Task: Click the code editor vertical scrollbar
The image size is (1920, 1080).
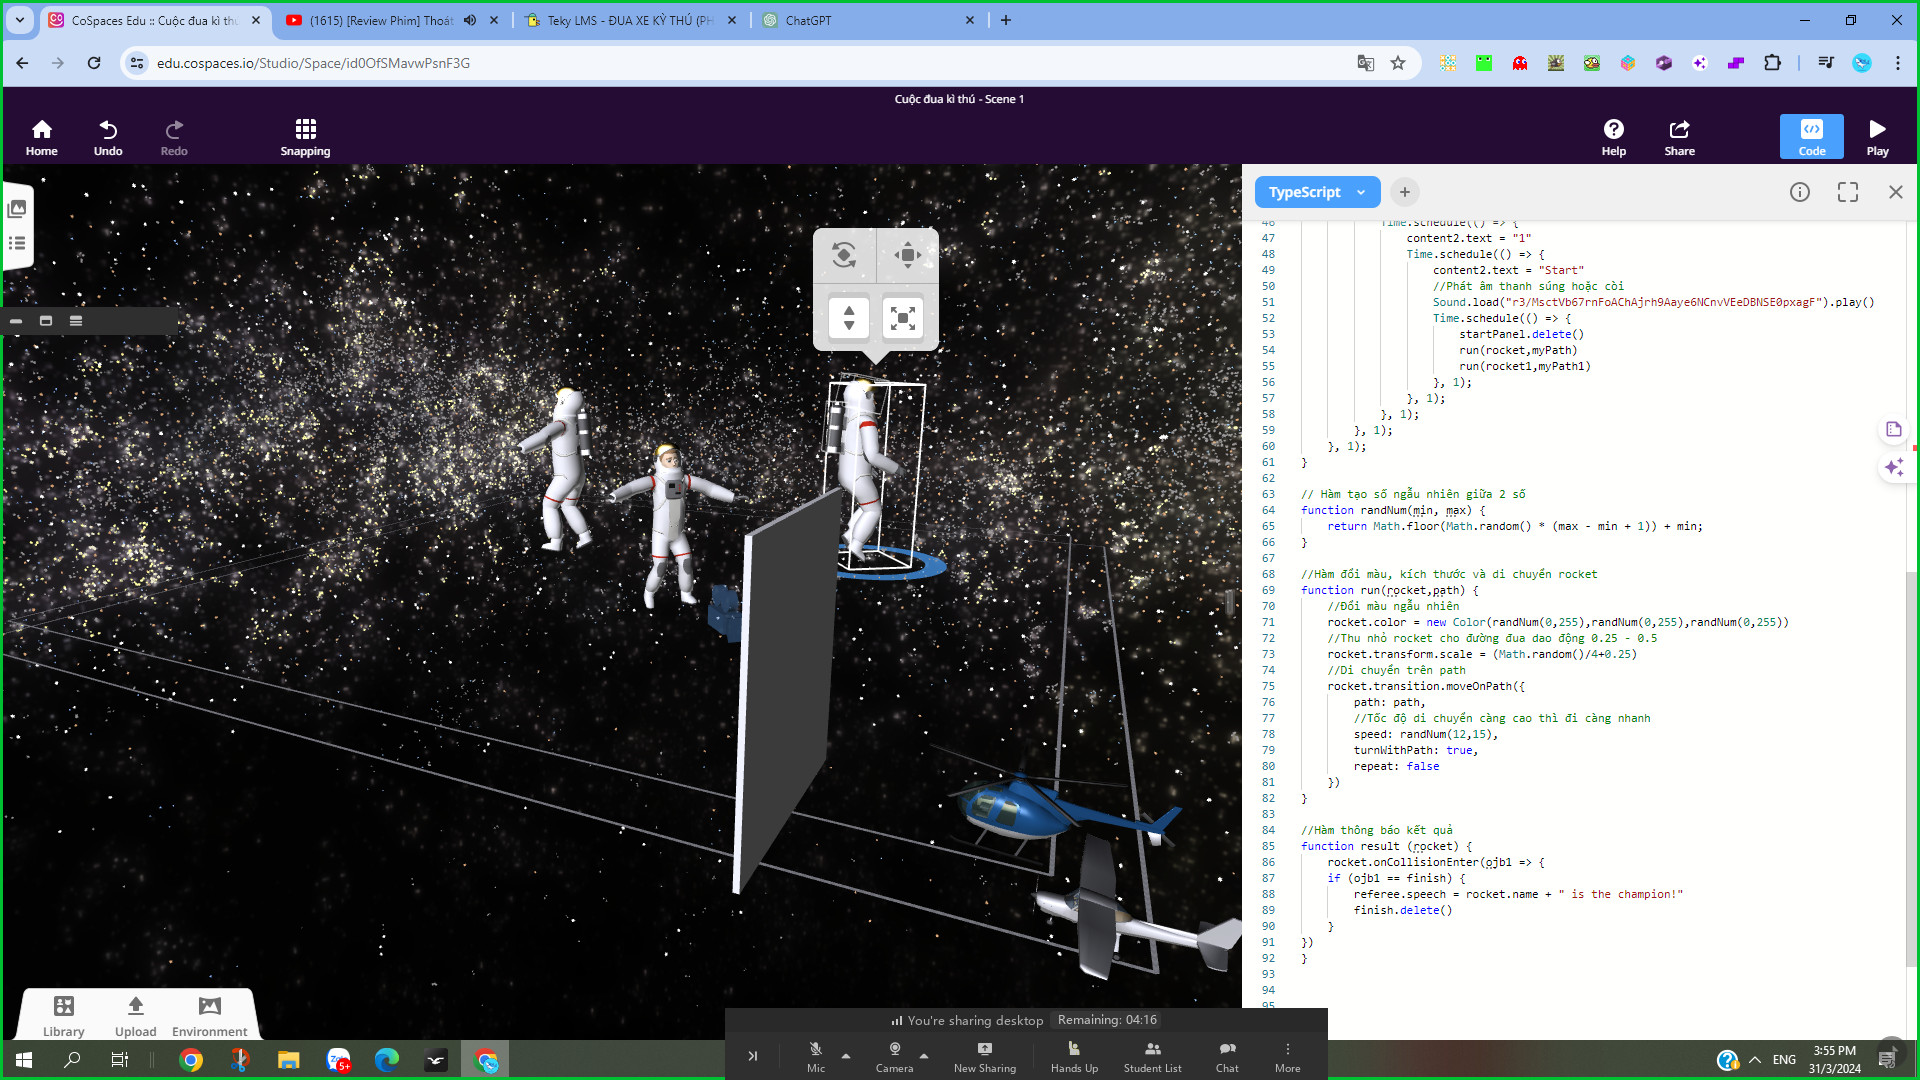Action: pyautogui.click(x=1911, y=768)
